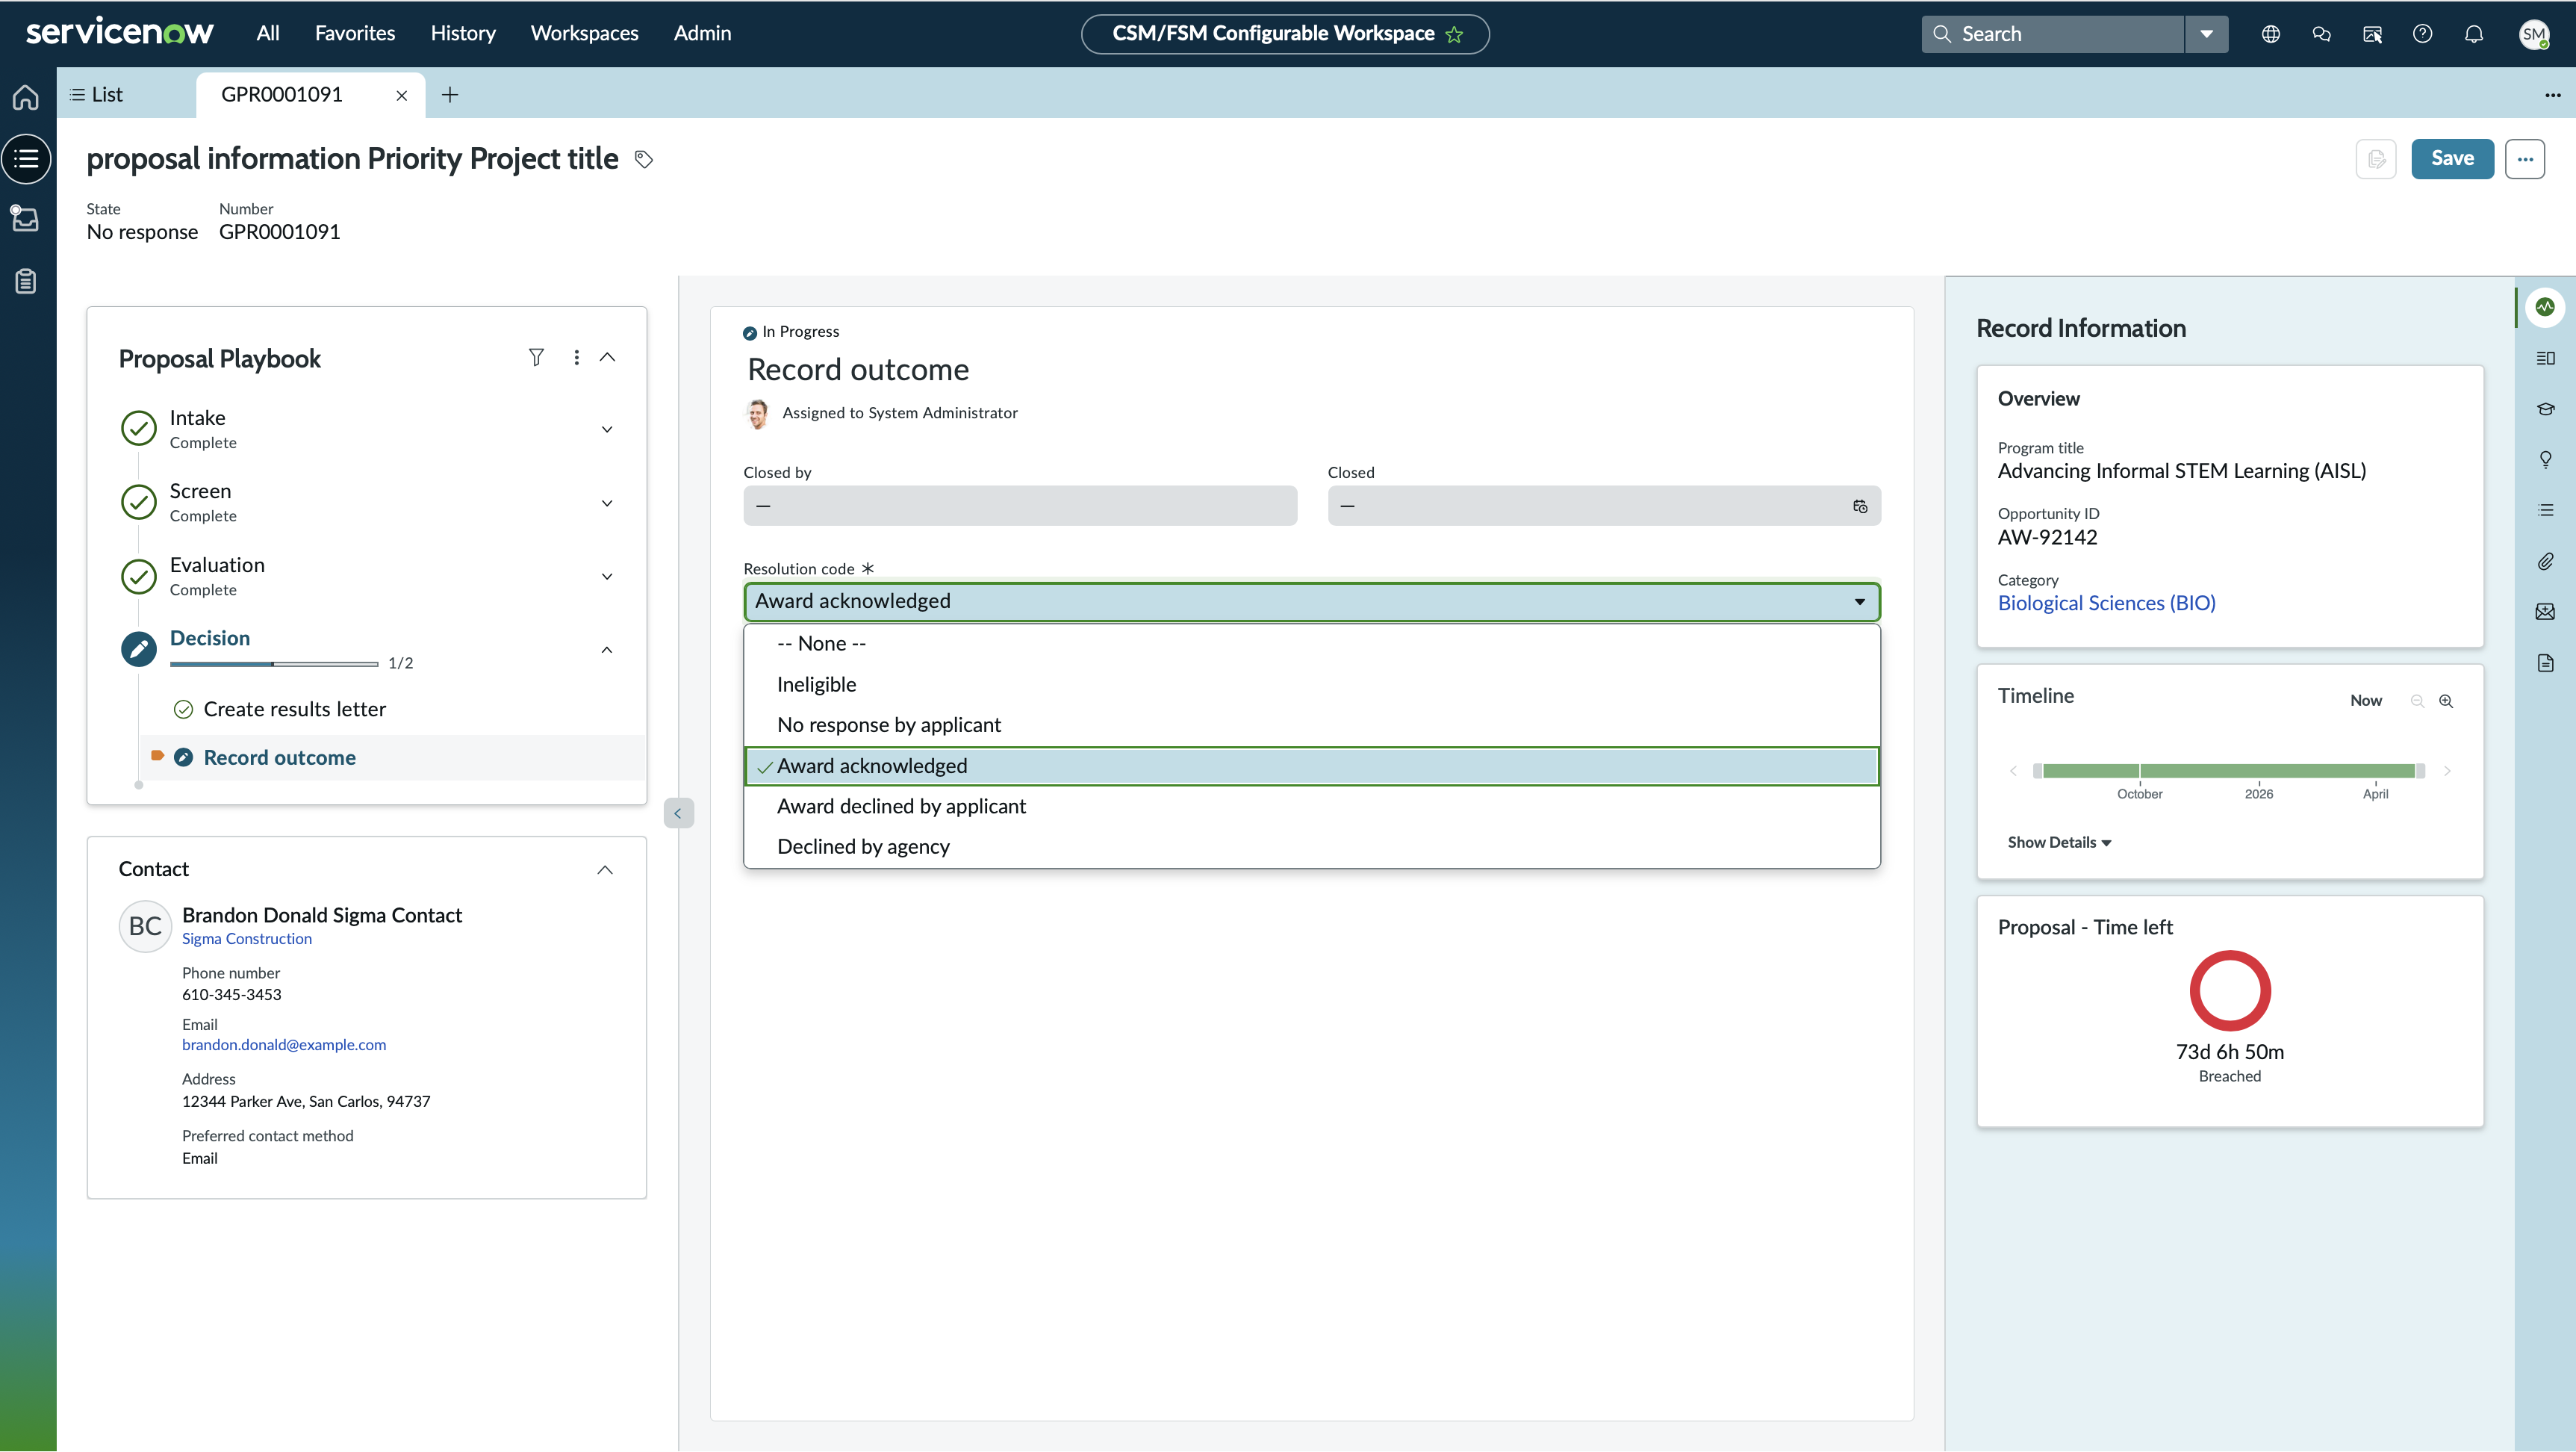2576x1452 pixels.
Task: Open the List view sidebar icon
Action: point(27,158)
